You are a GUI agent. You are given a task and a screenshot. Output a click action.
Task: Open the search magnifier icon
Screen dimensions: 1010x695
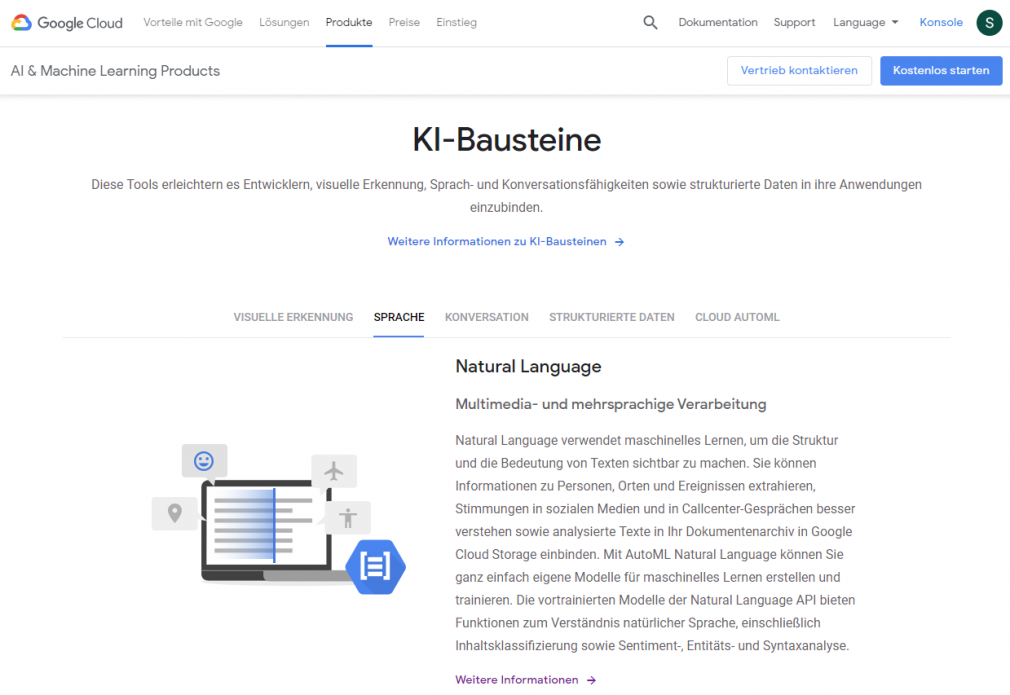650,23
